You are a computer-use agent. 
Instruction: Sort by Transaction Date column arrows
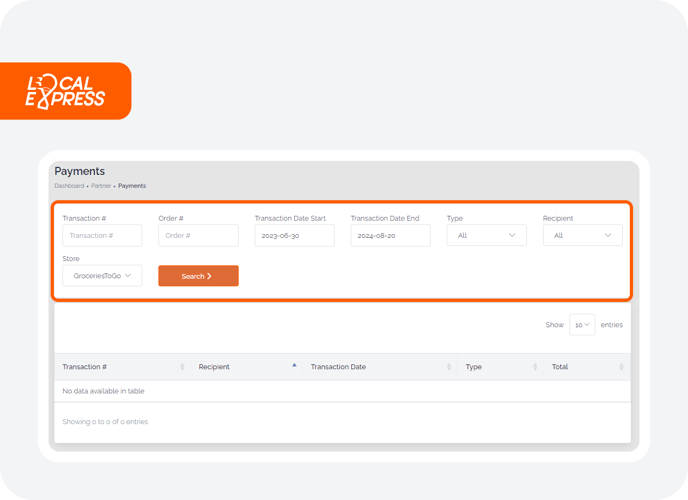(448, 367)
